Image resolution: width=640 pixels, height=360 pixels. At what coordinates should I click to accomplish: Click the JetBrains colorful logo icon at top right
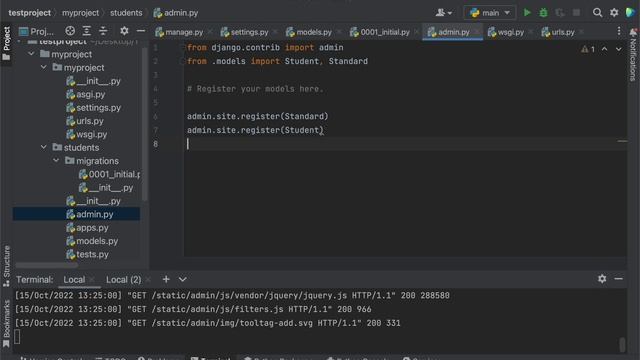click(x=631, y=13)
